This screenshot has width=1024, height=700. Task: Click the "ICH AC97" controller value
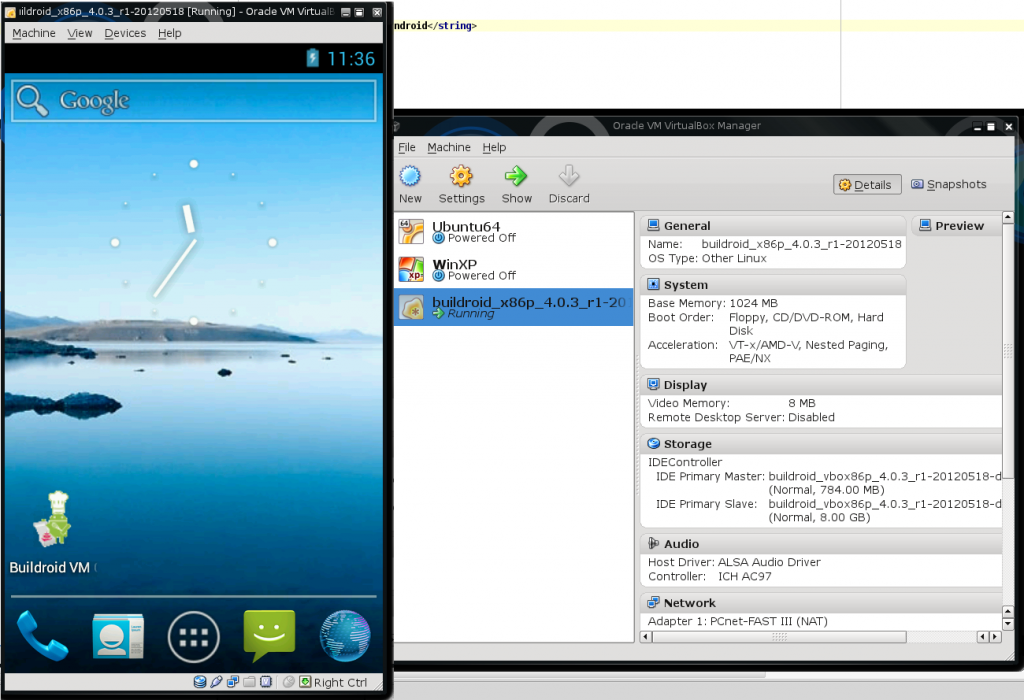pos(744,577)
